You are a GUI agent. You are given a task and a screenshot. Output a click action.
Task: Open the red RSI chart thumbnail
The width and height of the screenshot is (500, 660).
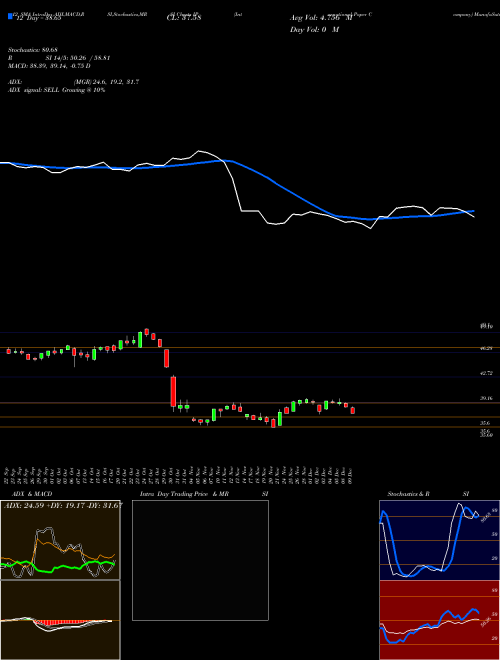pos(439,620)
